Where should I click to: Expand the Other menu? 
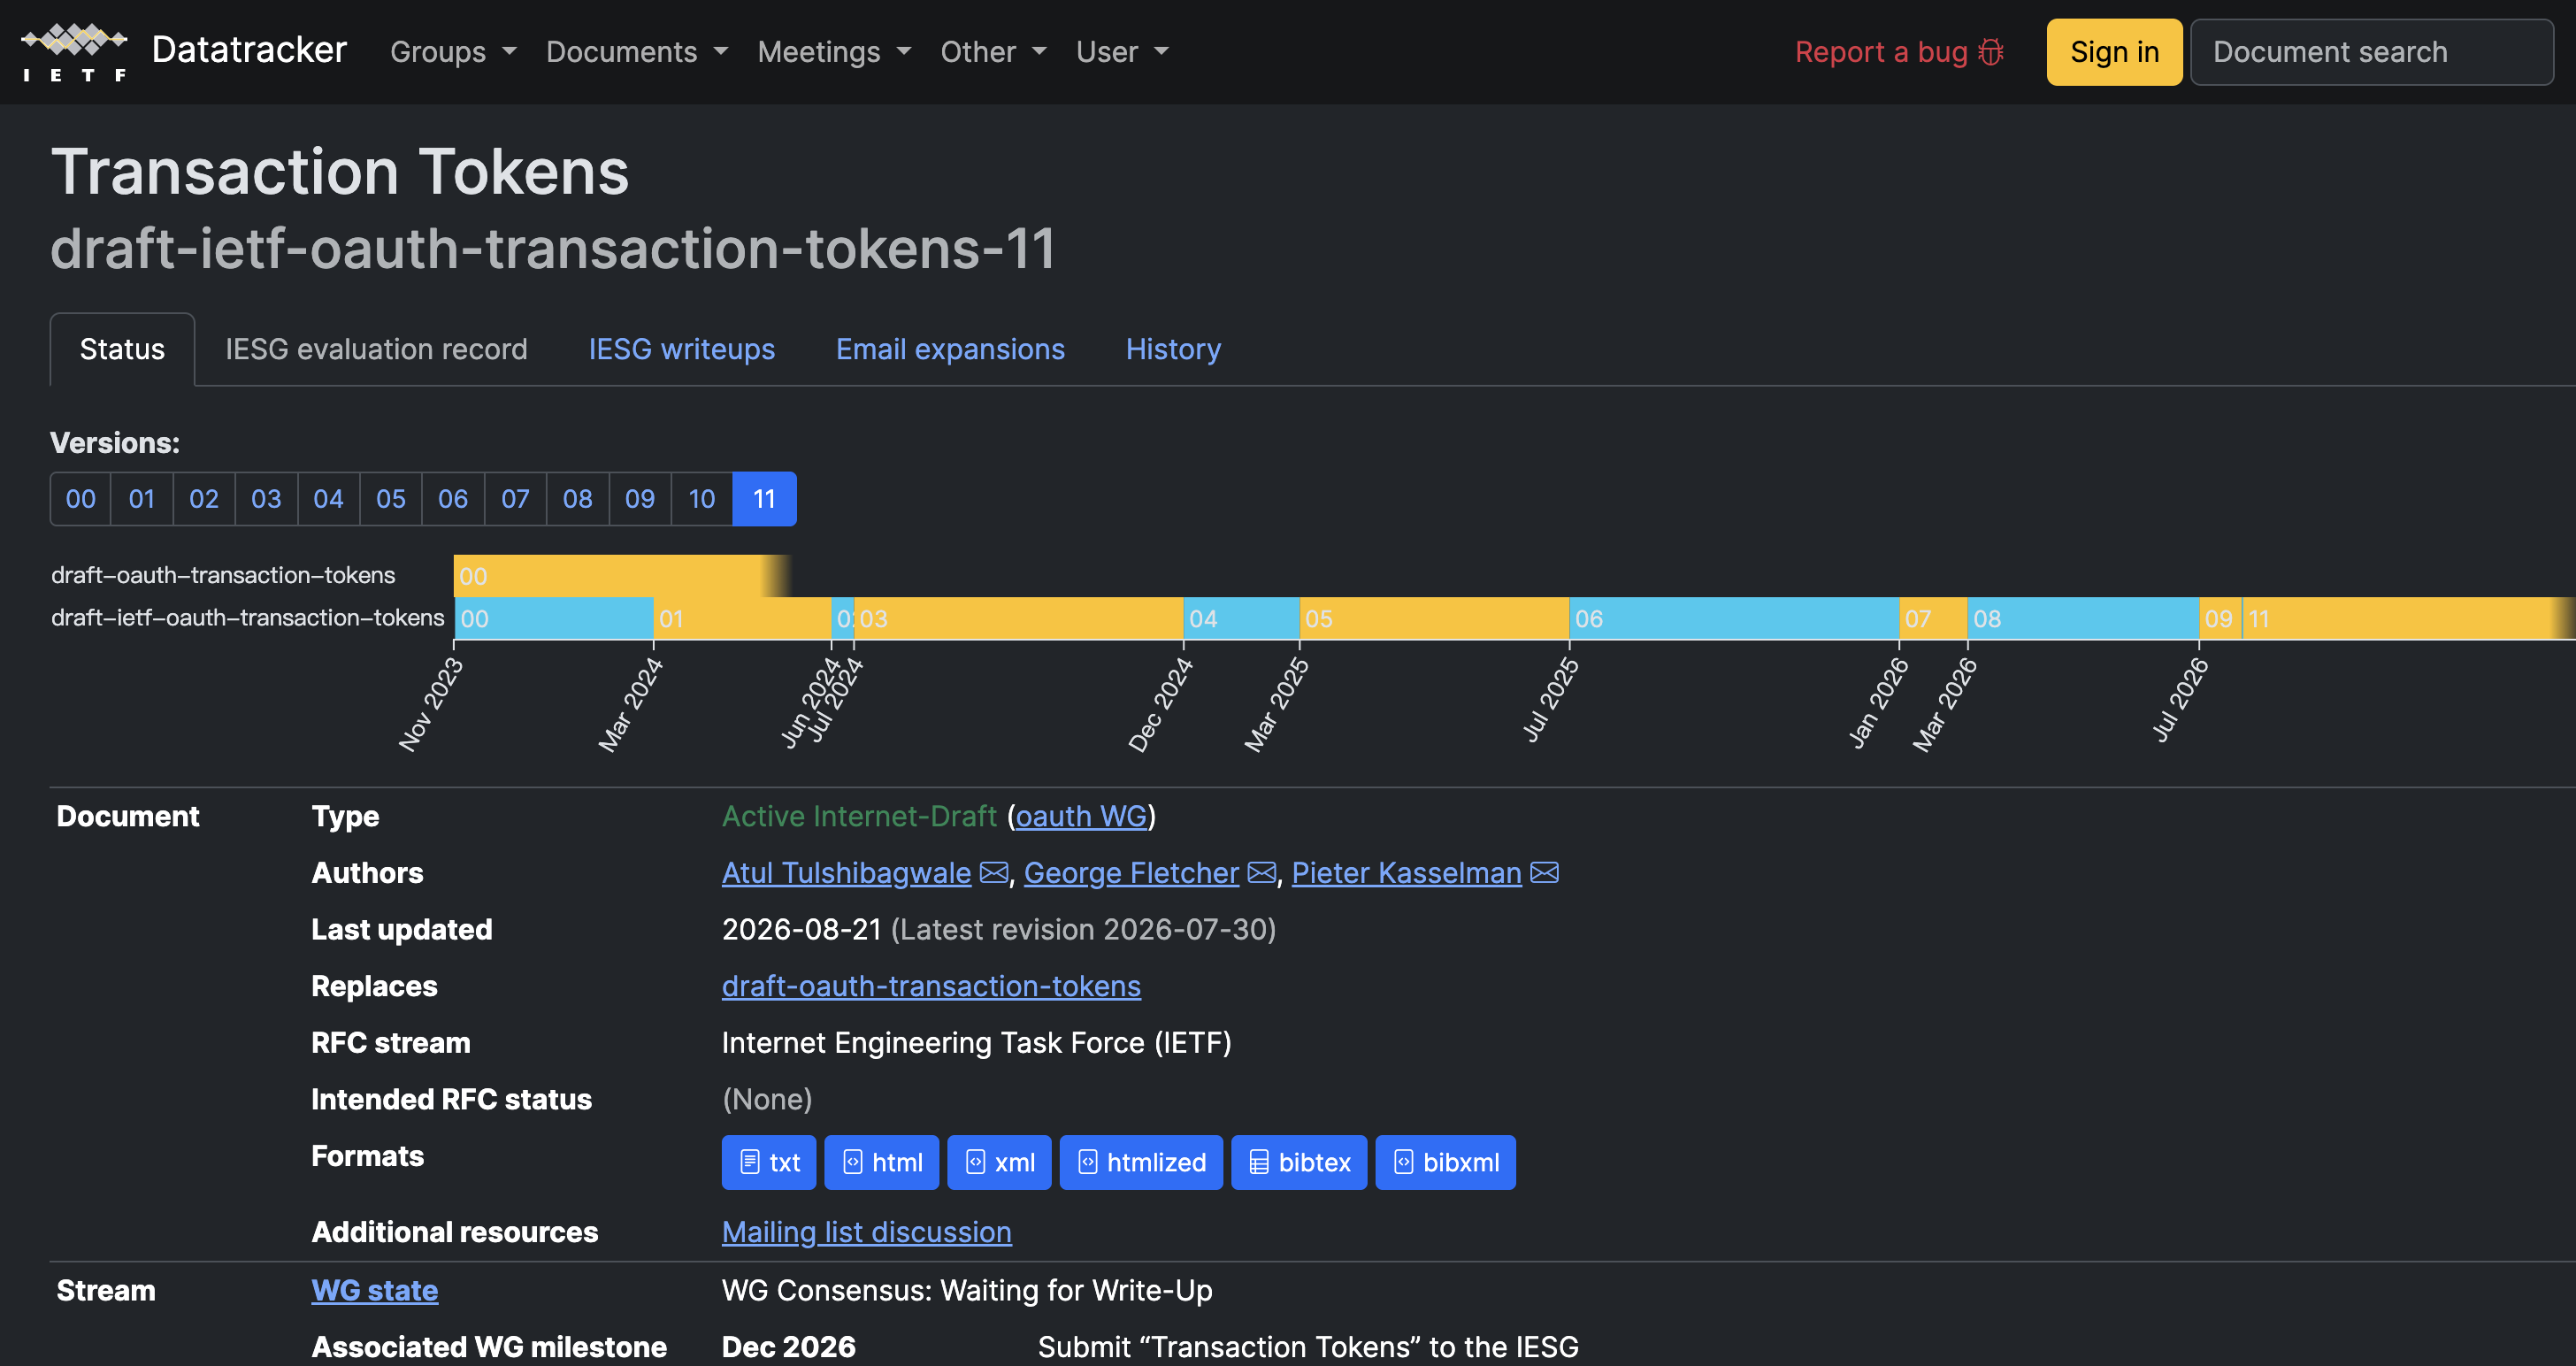click(993, 52)
